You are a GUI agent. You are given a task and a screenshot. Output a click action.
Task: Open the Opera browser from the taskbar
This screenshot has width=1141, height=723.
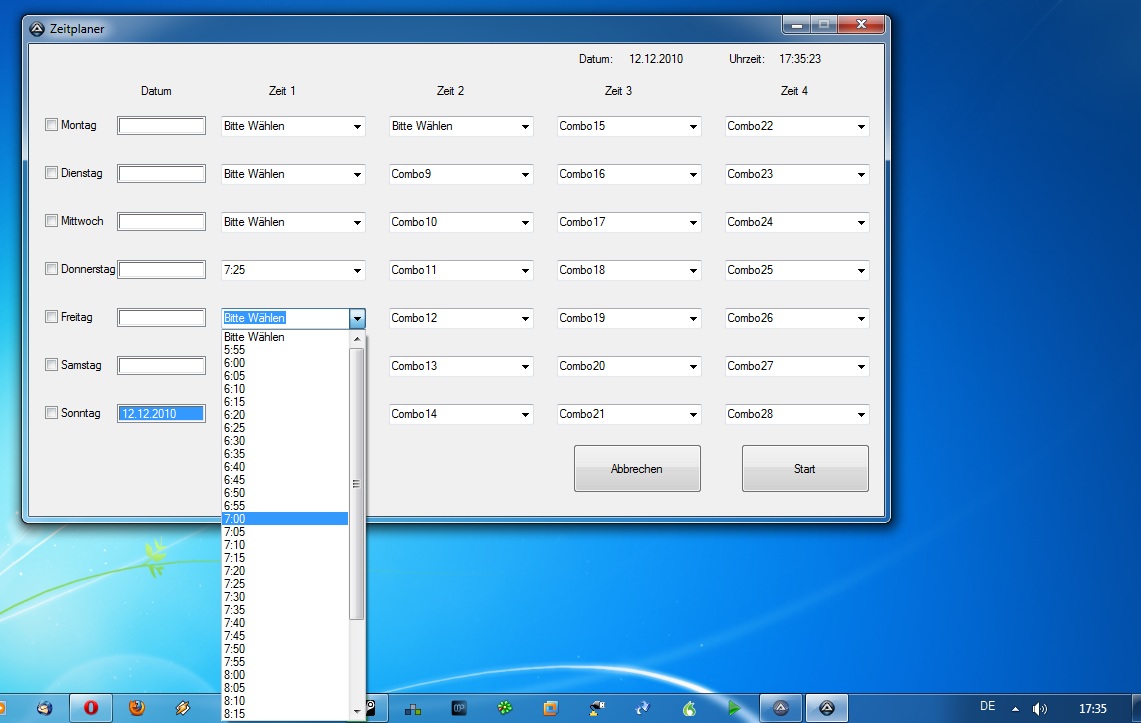pos(91,708)
